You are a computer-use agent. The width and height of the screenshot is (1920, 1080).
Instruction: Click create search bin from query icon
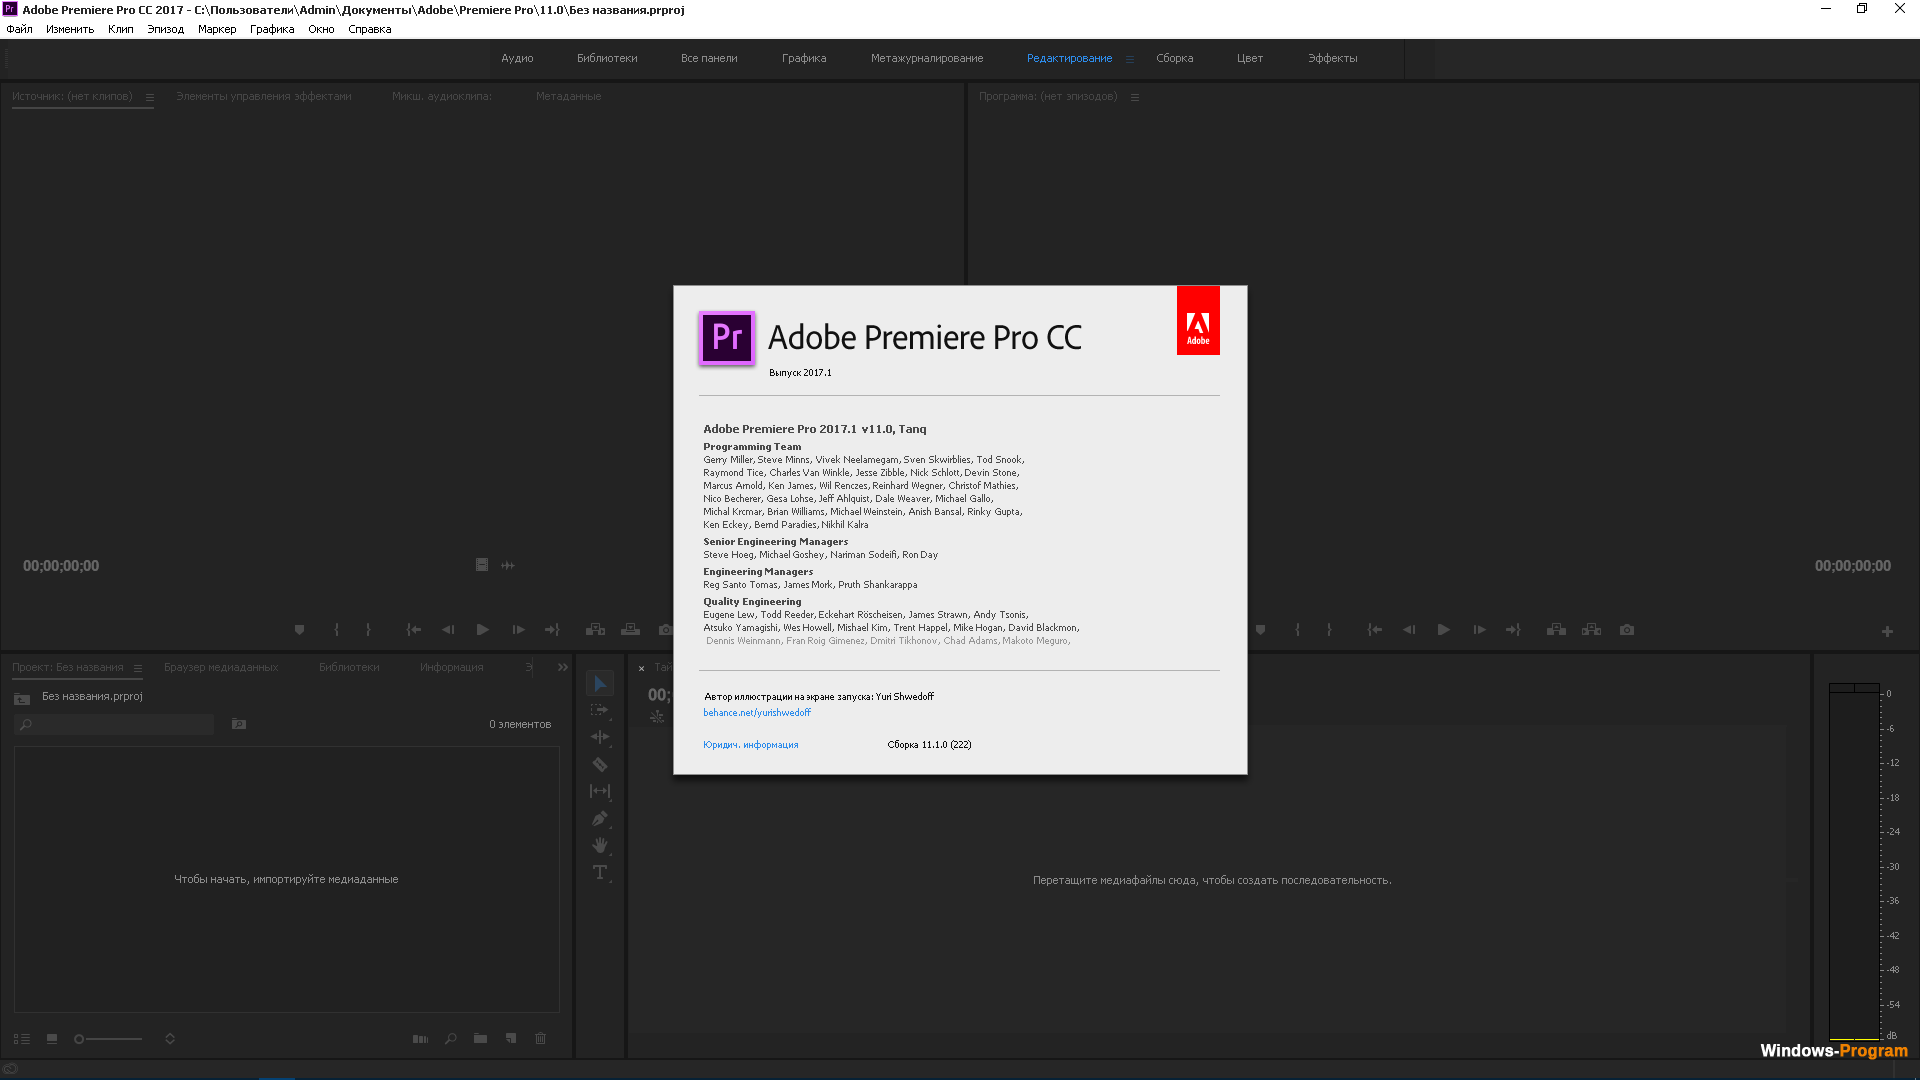click(x=239, y=724)
